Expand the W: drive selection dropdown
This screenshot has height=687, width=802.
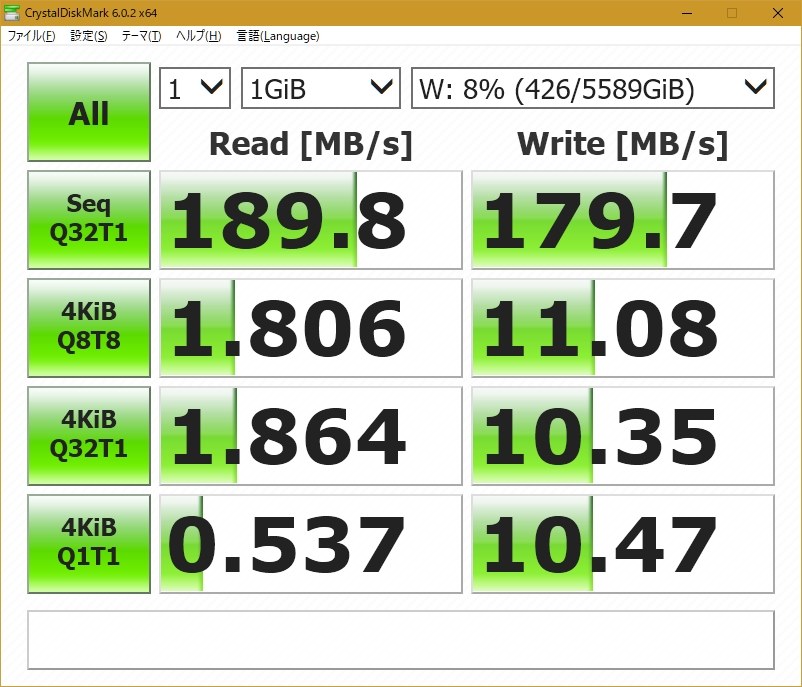(x=593, y=88)
